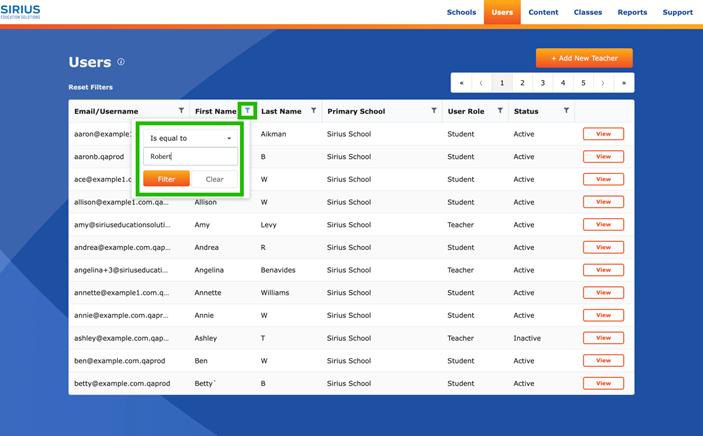The height and width of the screenshot is (436, 703).
Task: Go to the next page arrow
Action: coord(604,83)
